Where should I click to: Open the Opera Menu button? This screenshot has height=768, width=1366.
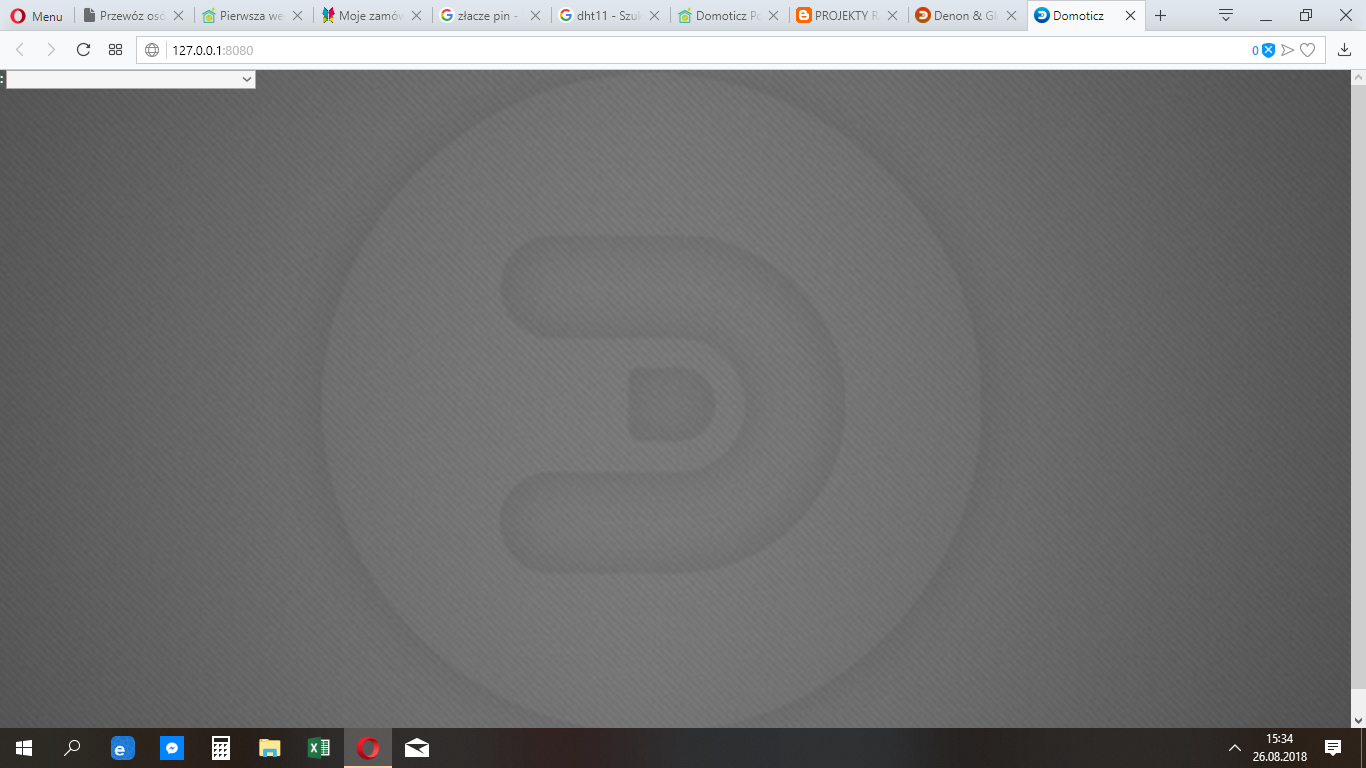[x=36, y=16]
